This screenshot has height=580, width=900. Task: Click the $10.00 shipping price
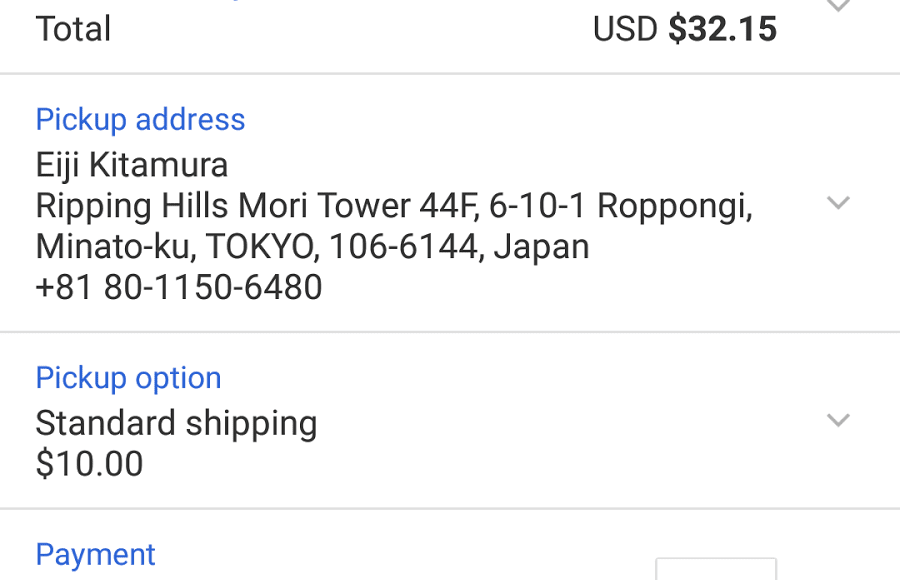pos(89,464)
